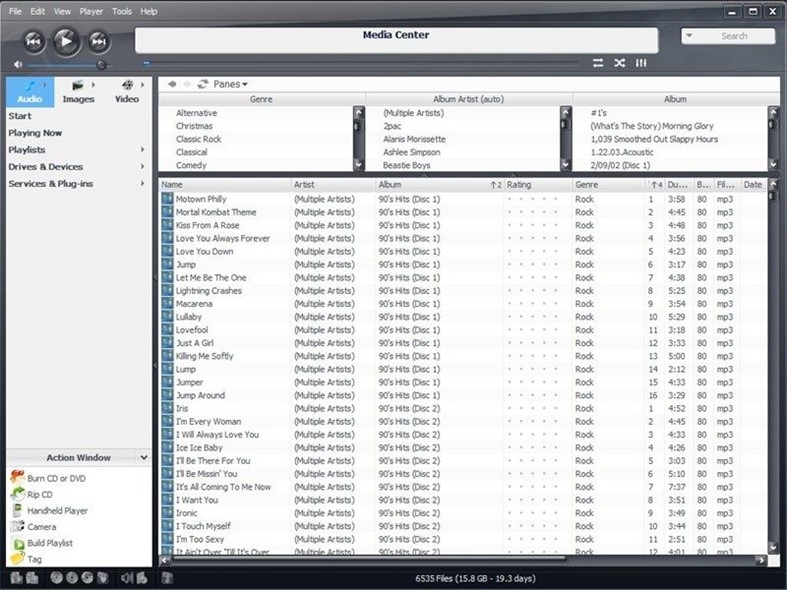Screen dimensions: 787x590
Task: Mute sound using the volume speaker icon
Action: coord(18,64)
